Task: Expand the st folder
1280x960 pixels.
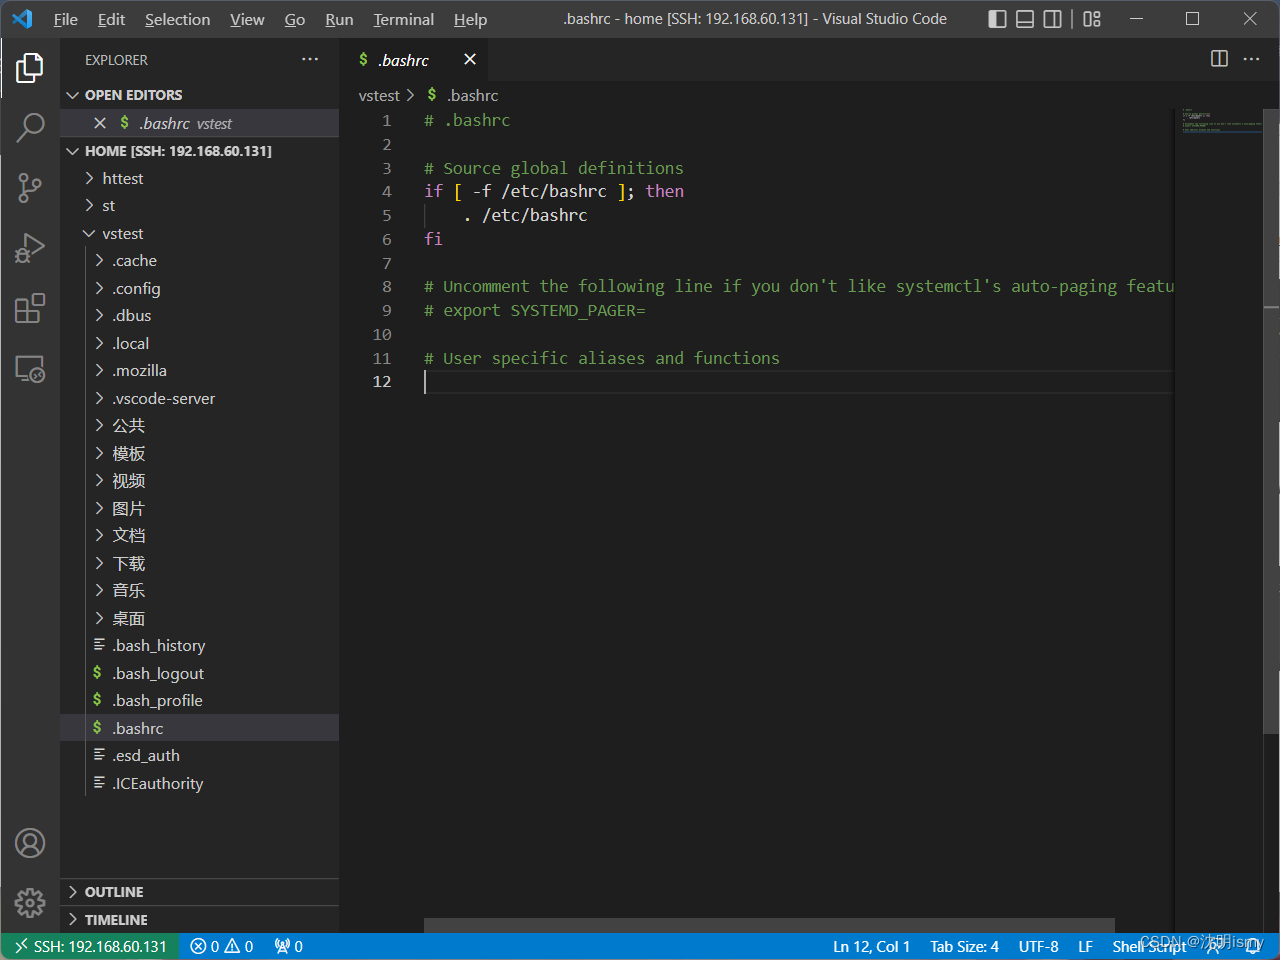Action: pos(199,205)
